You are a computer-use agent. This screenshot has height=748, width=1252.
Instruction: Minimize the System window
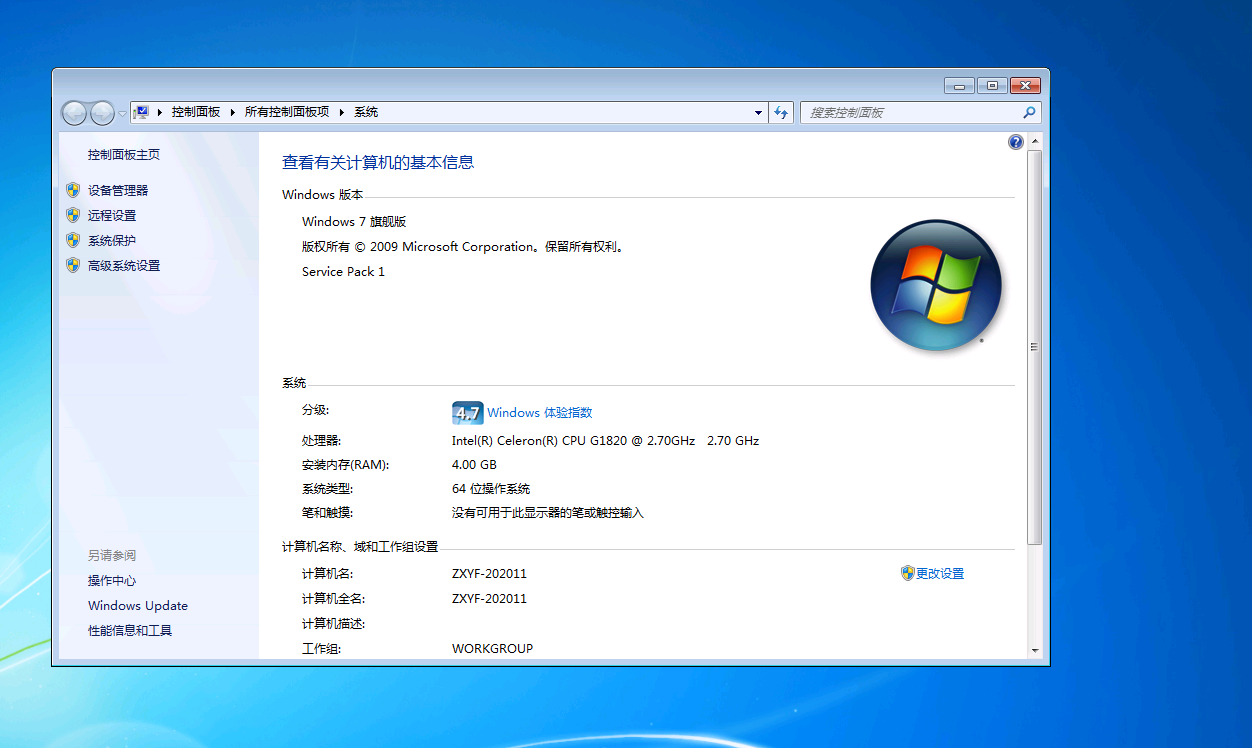959,86
